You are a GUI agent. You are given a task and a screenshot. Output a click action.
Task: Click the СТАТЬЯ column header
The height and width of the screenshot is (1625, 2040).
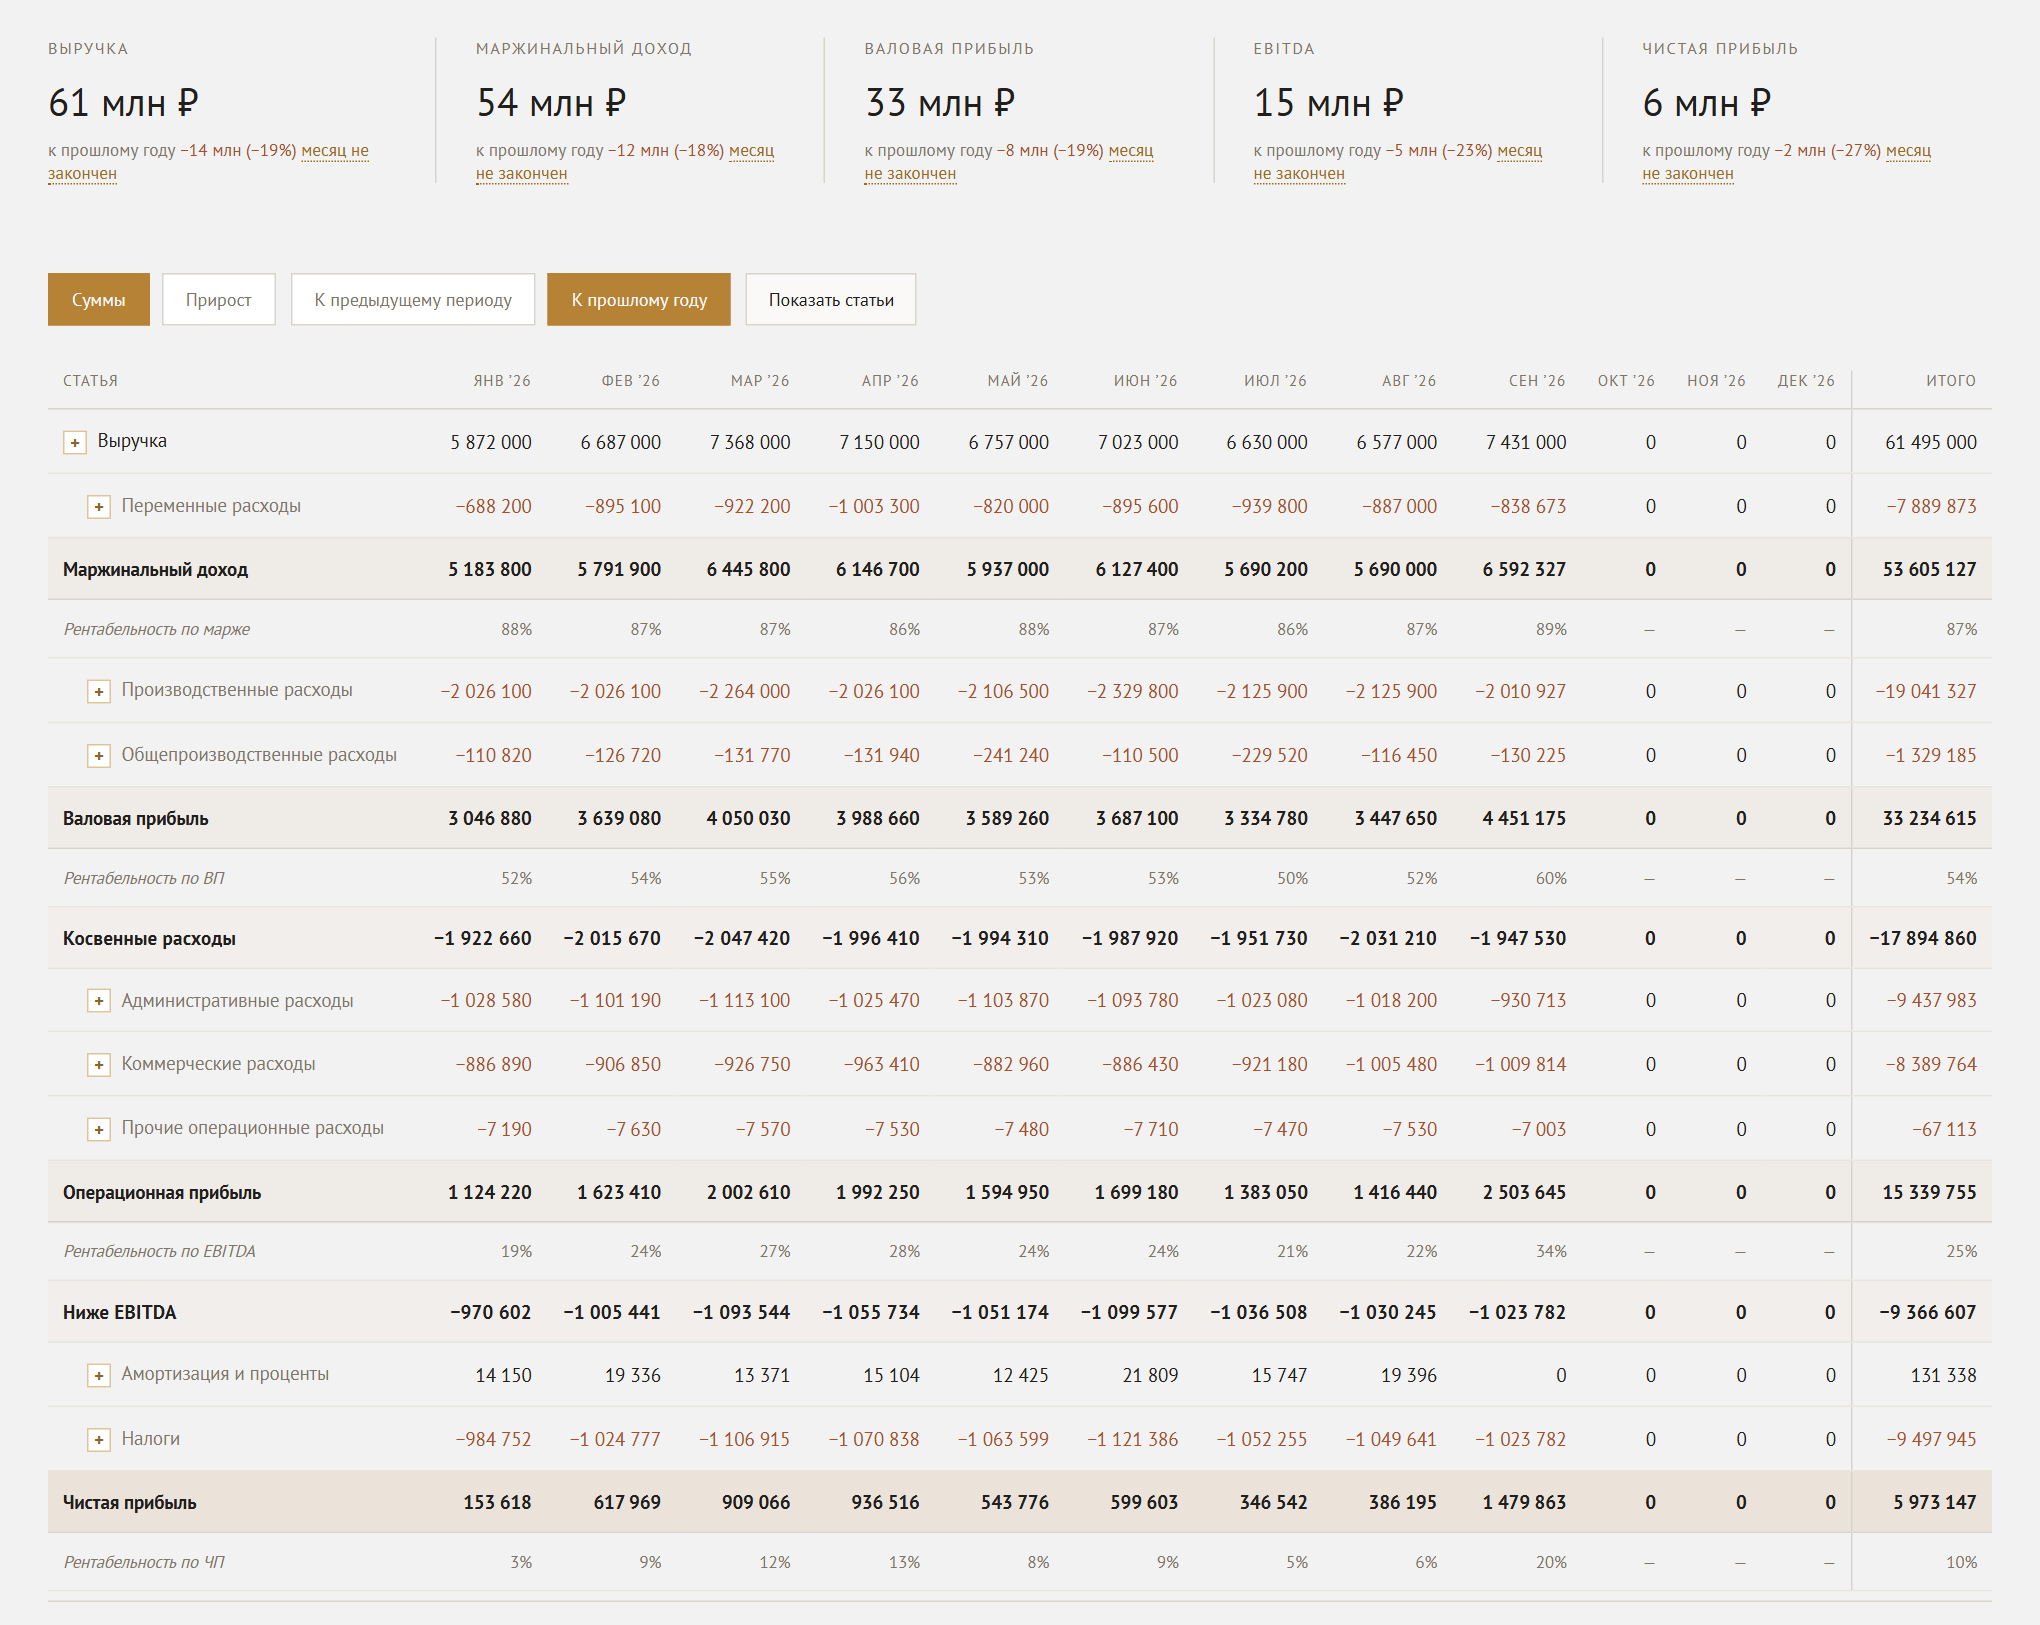pos(90,381)
